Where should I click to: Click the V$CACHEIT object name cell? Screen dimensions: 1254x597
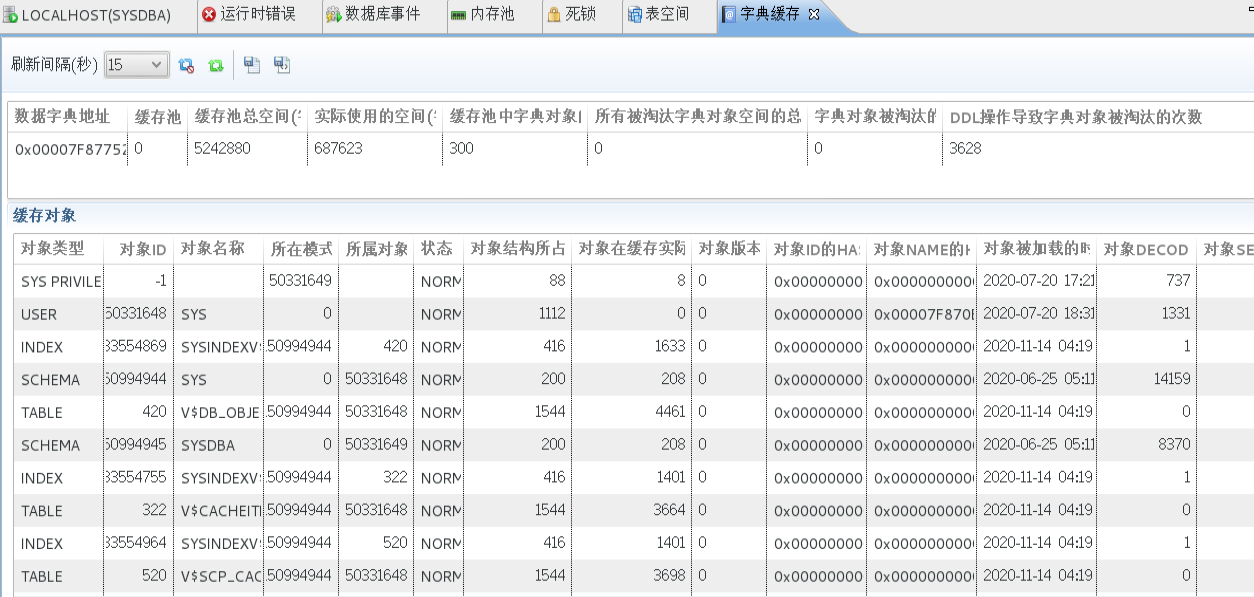coord(219,510)
